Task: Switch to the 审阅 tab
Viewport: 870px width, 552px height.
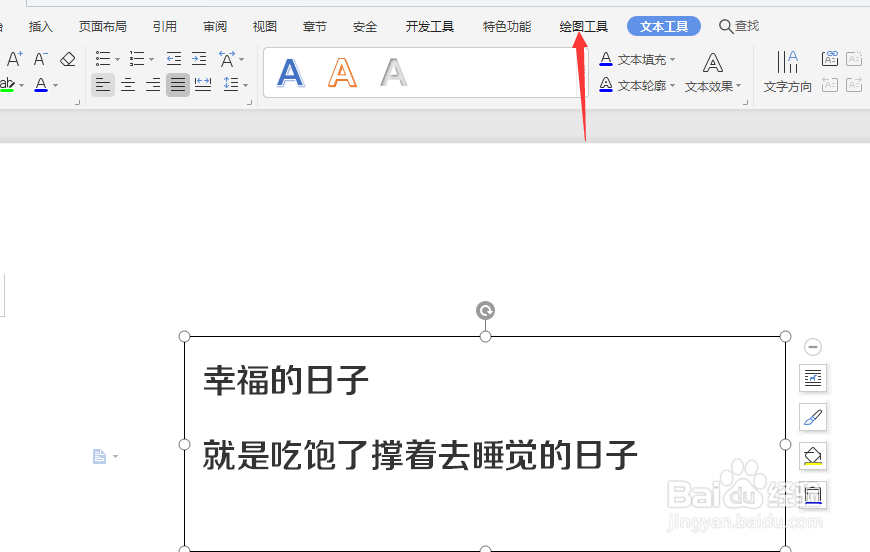Action: click(x=215, y=27)
